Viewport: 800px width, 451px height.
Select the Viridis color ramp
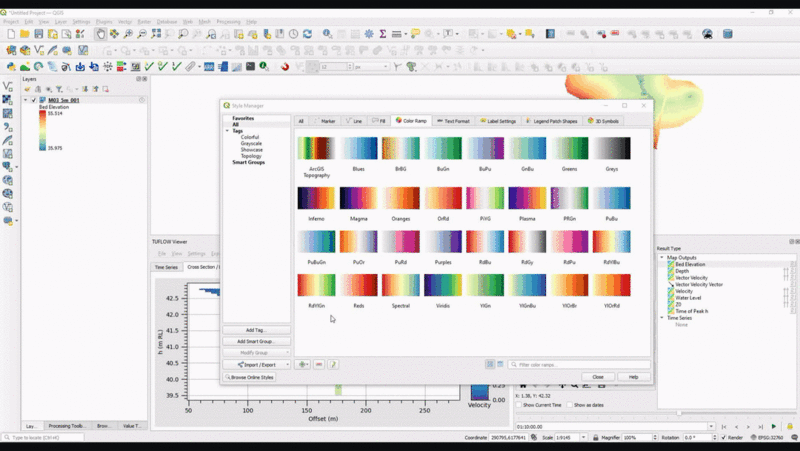tap(442, 285)
